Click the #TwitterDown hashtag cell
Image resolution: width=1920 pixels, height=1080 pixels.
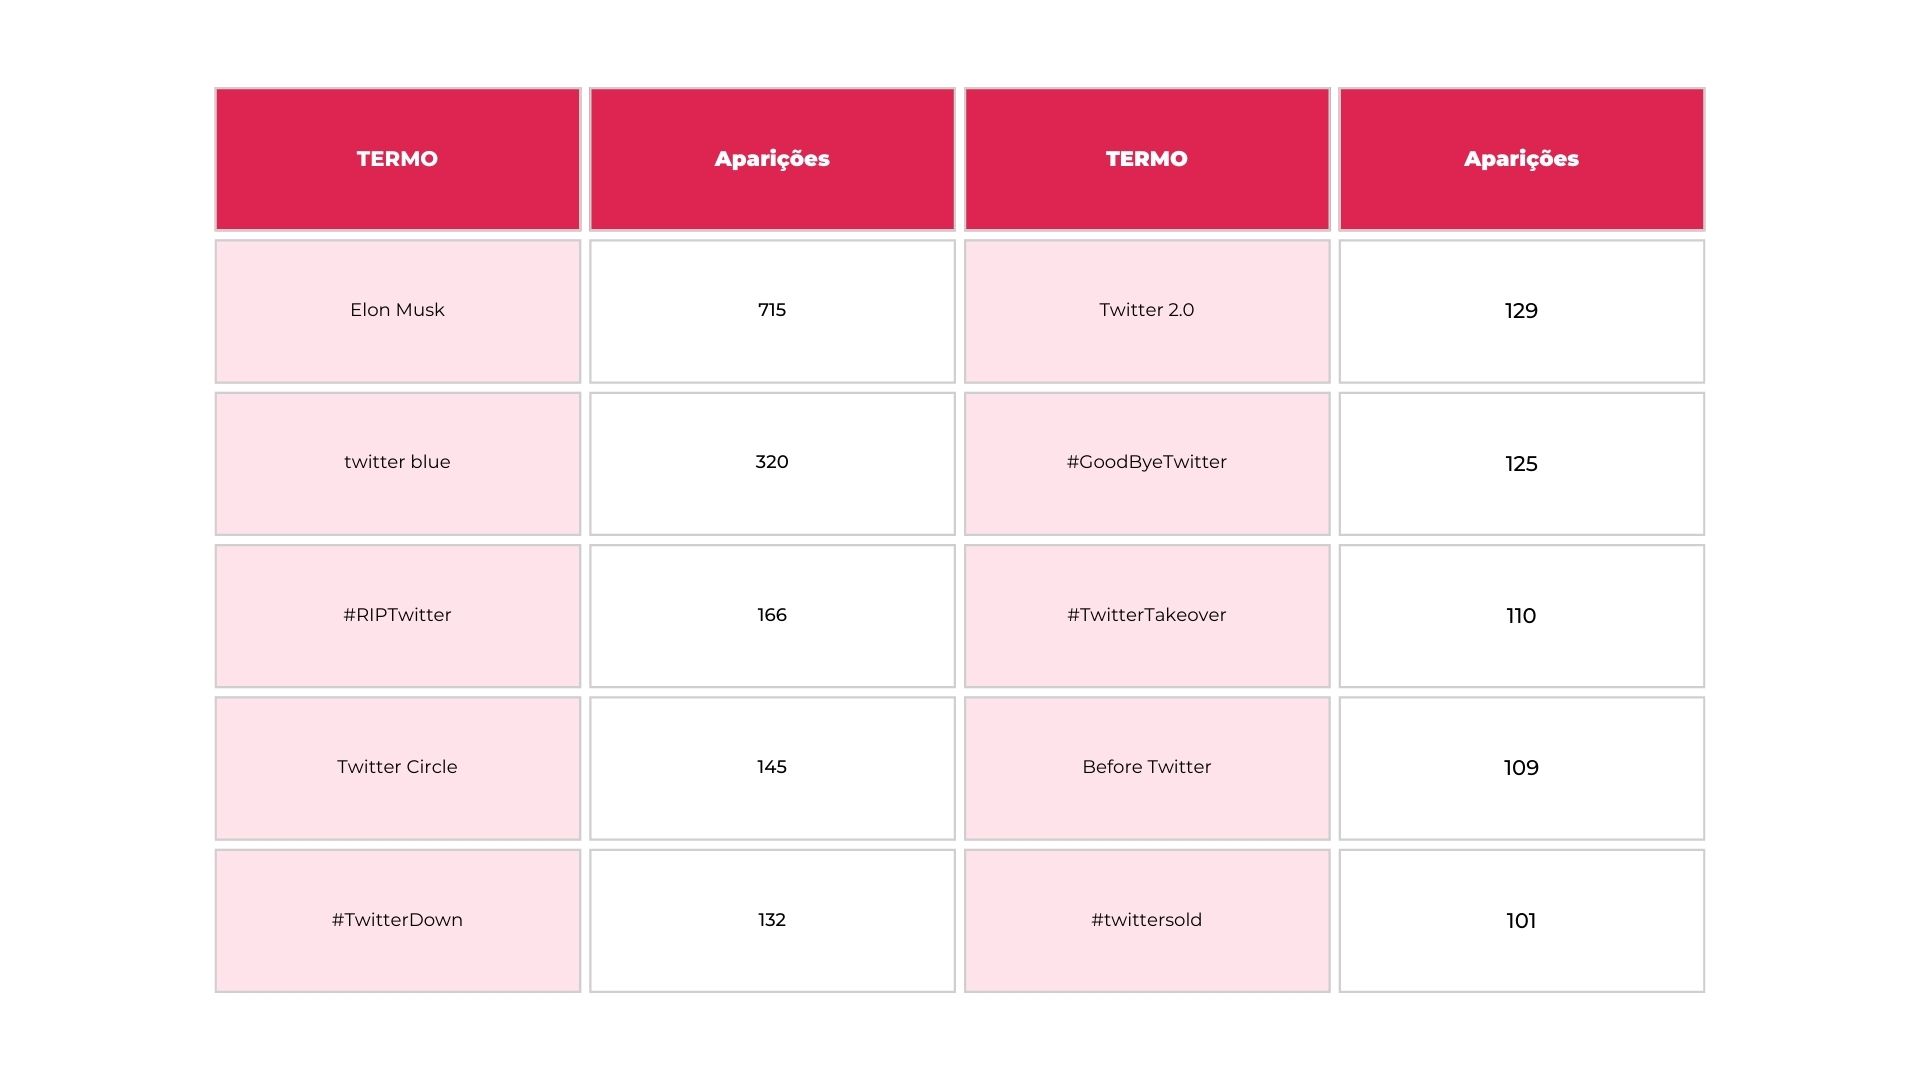tap(397, 920)
